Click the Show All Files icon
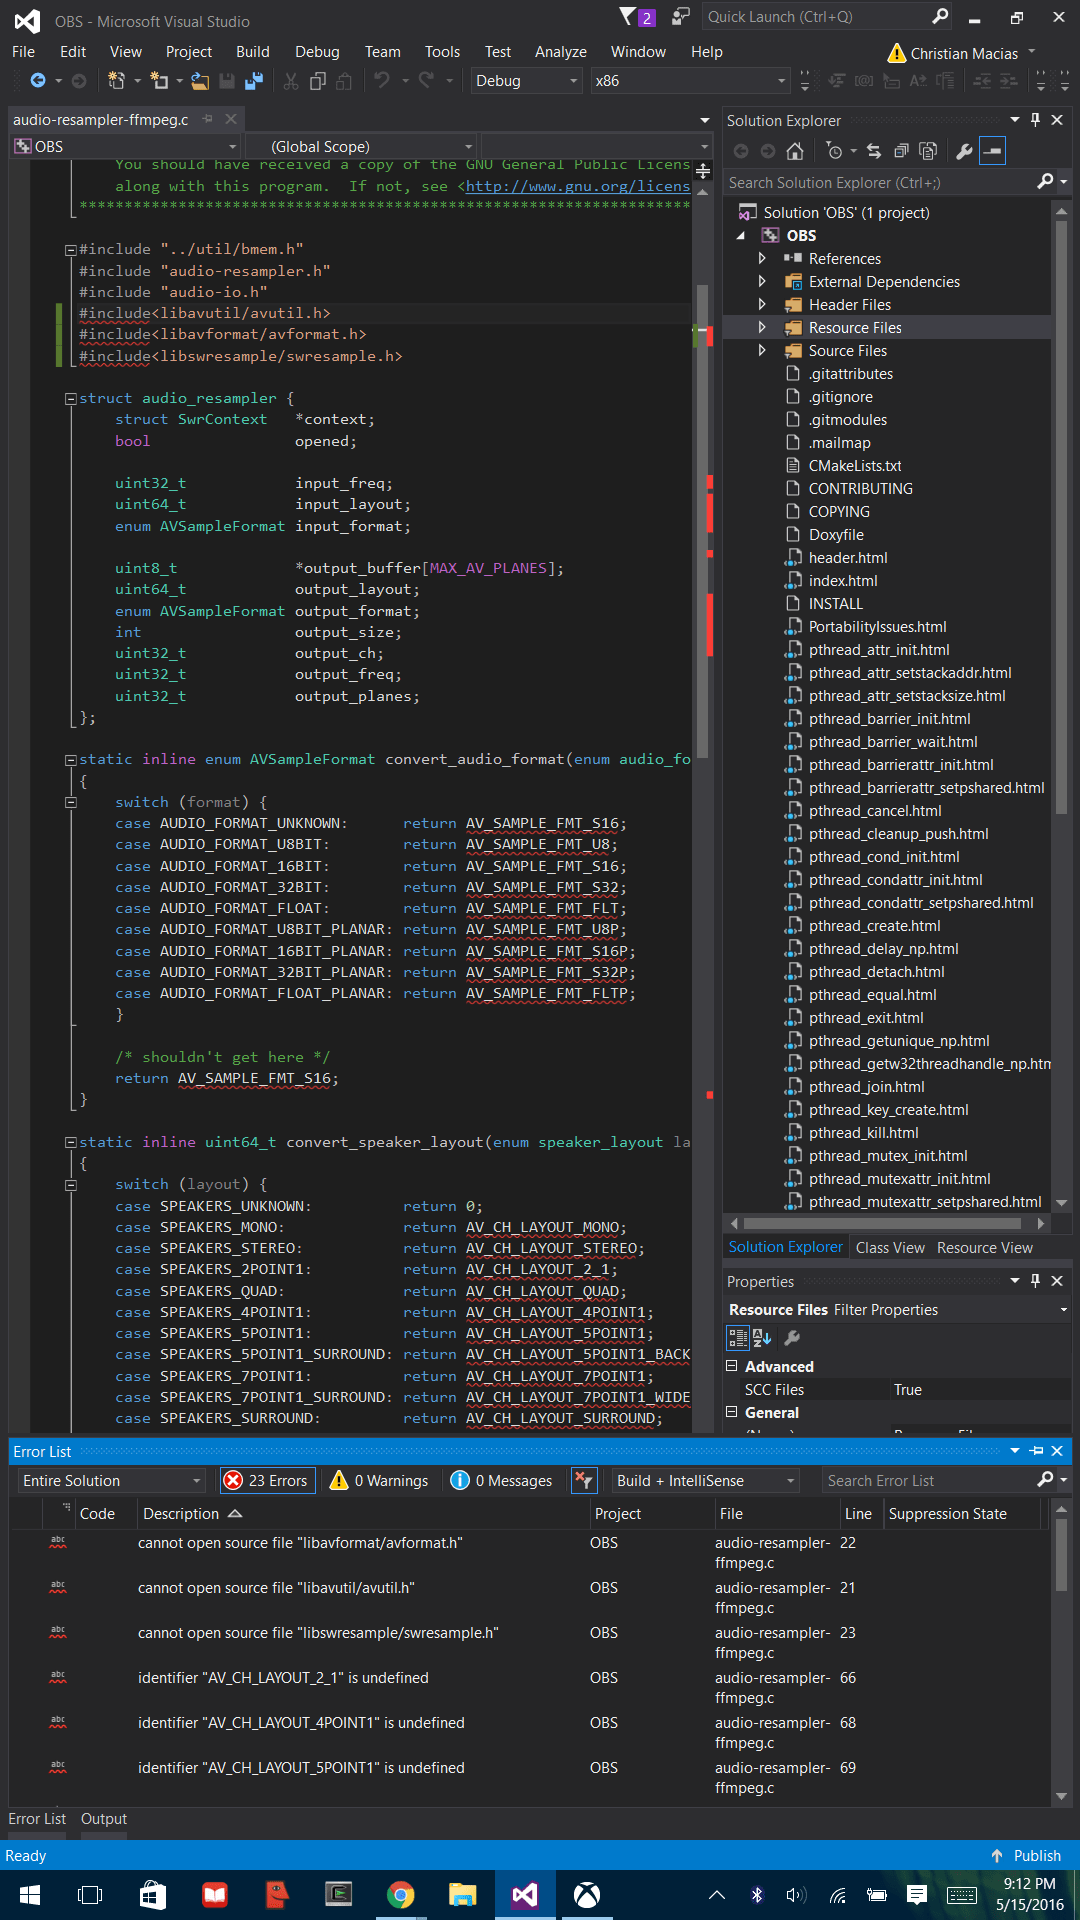The height and width of the screenshot is (1925, 1080). [928, 151]
